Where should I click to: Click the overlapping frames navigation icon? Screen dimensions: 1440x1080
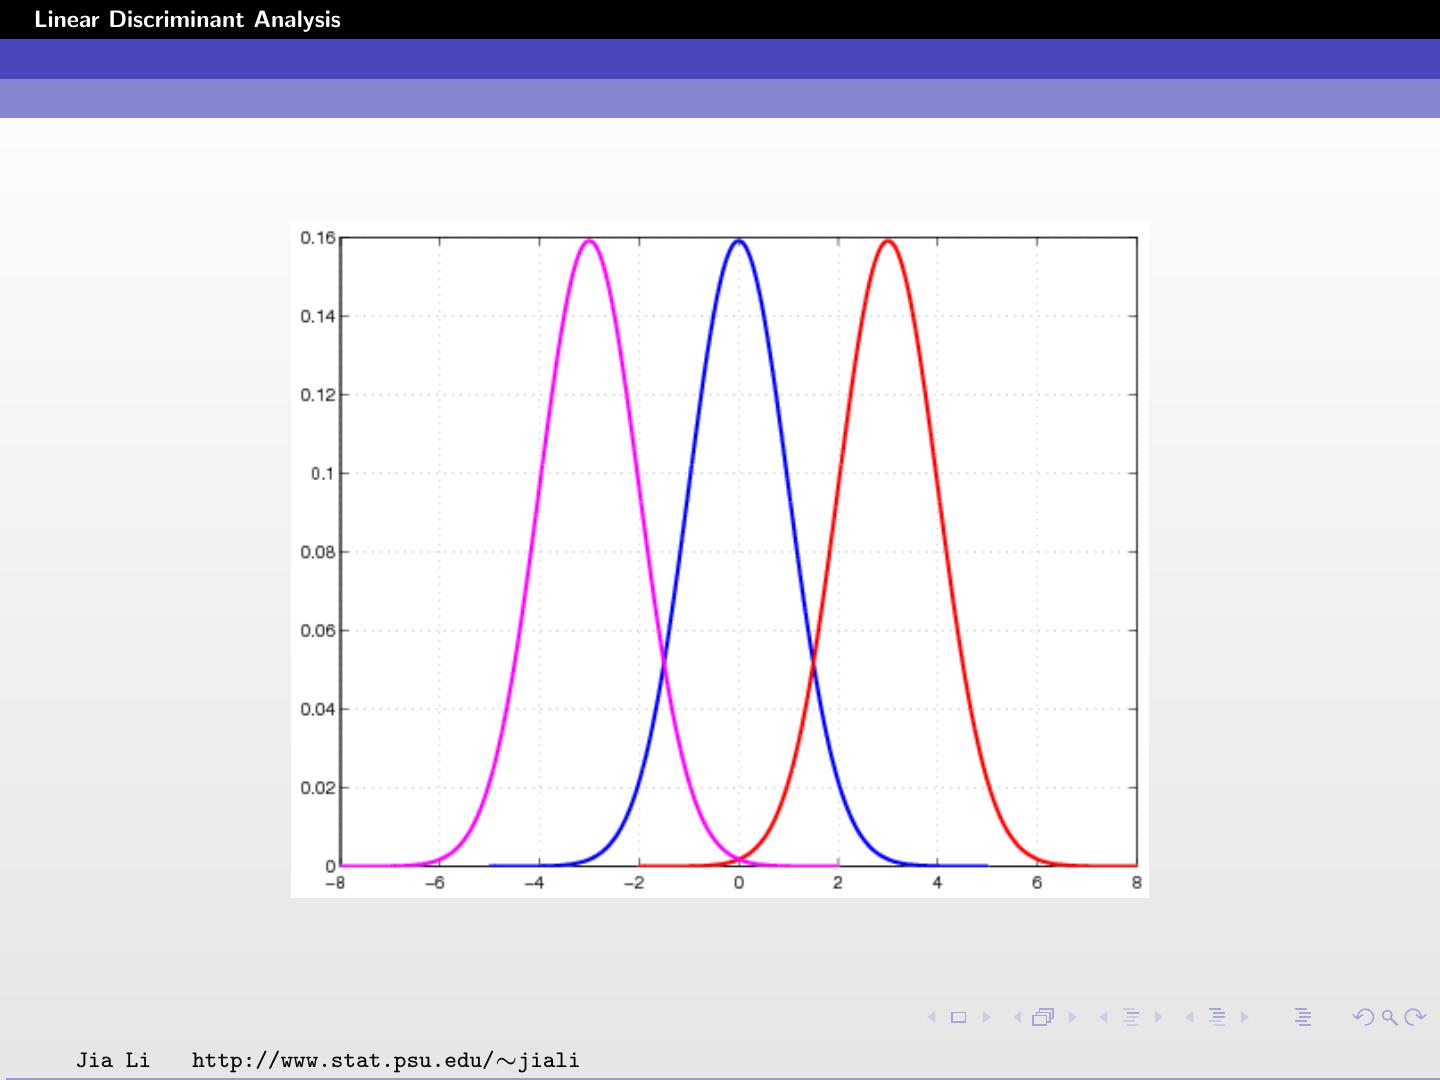pos(1043,1017)
